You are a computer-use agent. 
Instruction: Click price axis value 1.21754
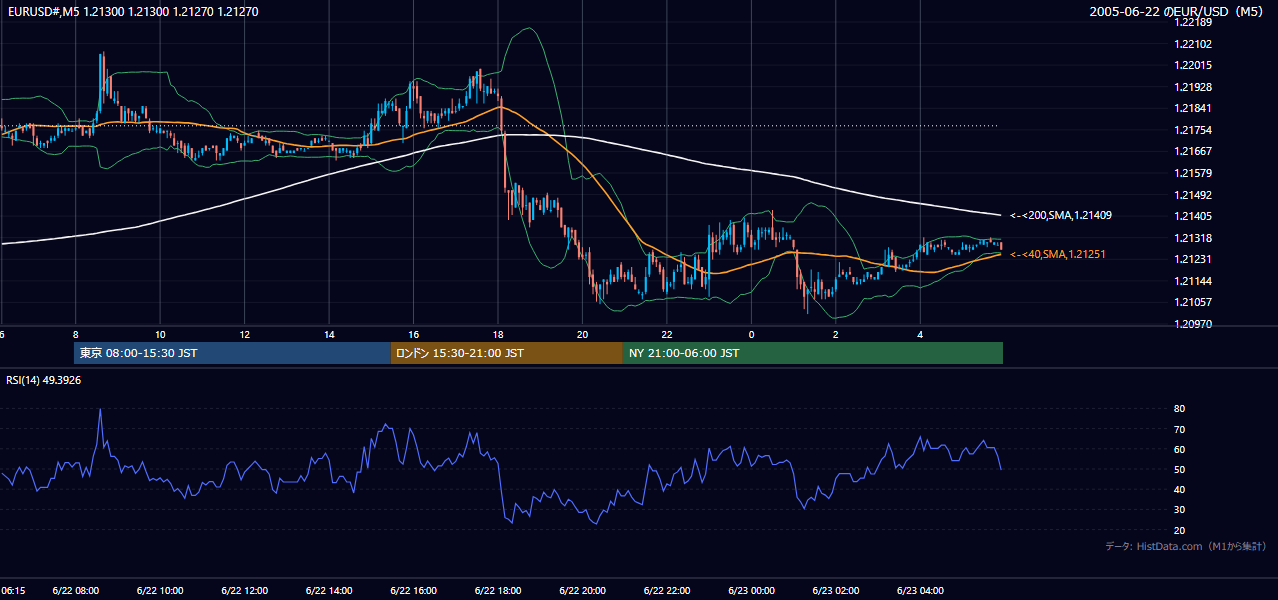coord(1194,130)
